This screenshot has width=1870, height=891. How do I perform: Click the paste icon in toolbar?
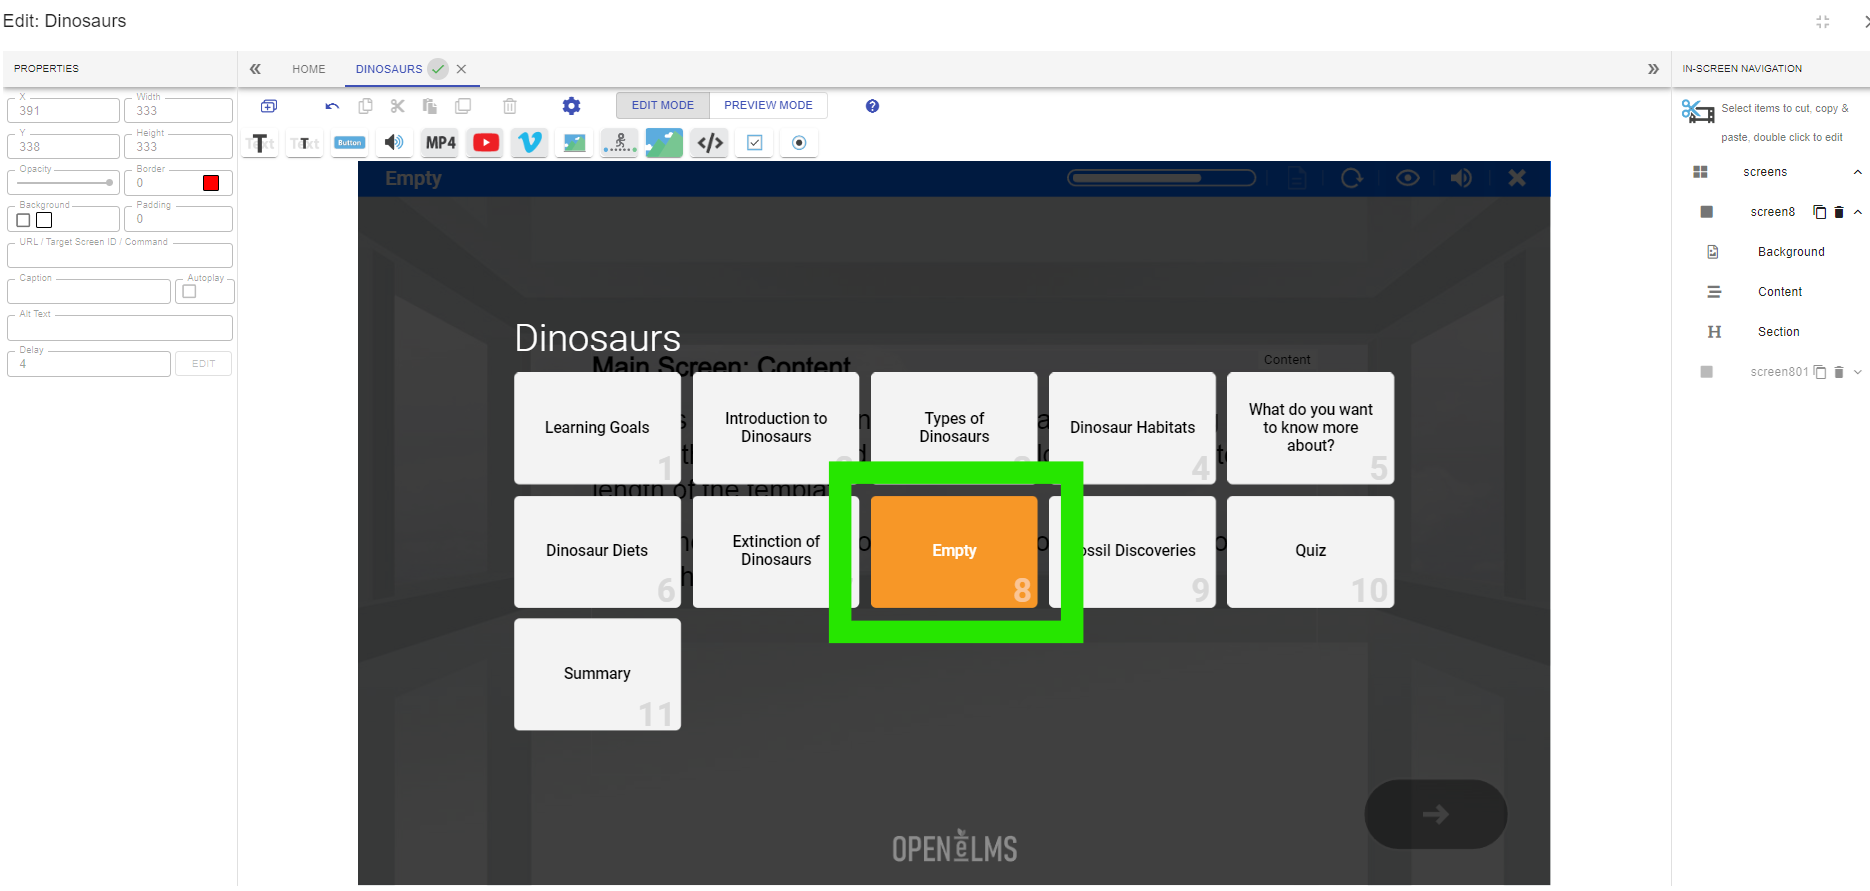point(430,106)
